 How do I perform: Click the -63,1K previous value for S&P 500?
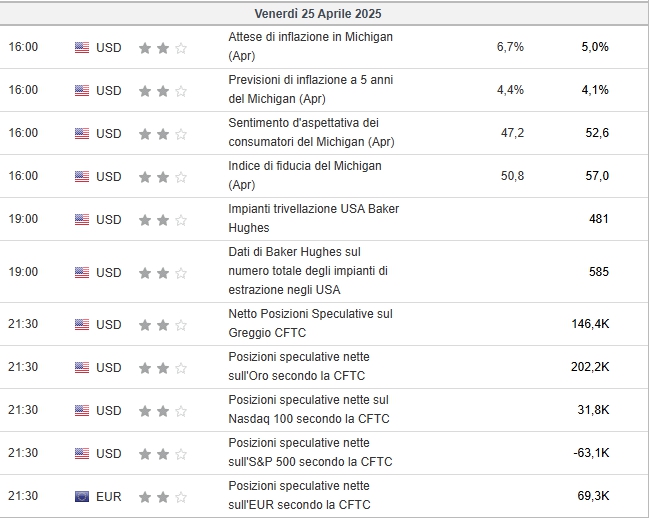(591, 453)
